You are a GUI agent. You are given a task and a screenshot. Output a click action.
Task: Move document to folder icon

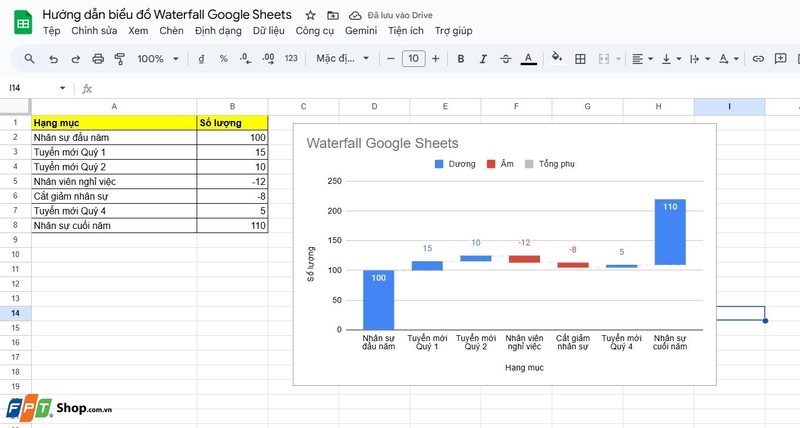333,15
